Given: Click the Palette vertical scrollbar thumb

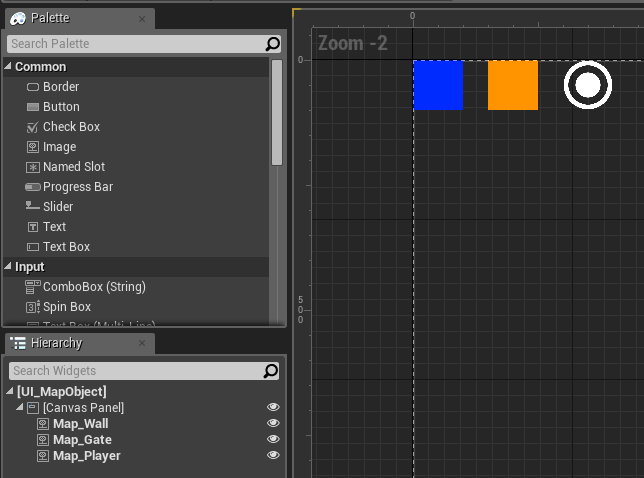Looking at the screenshot, I should [x=277, y=113].
